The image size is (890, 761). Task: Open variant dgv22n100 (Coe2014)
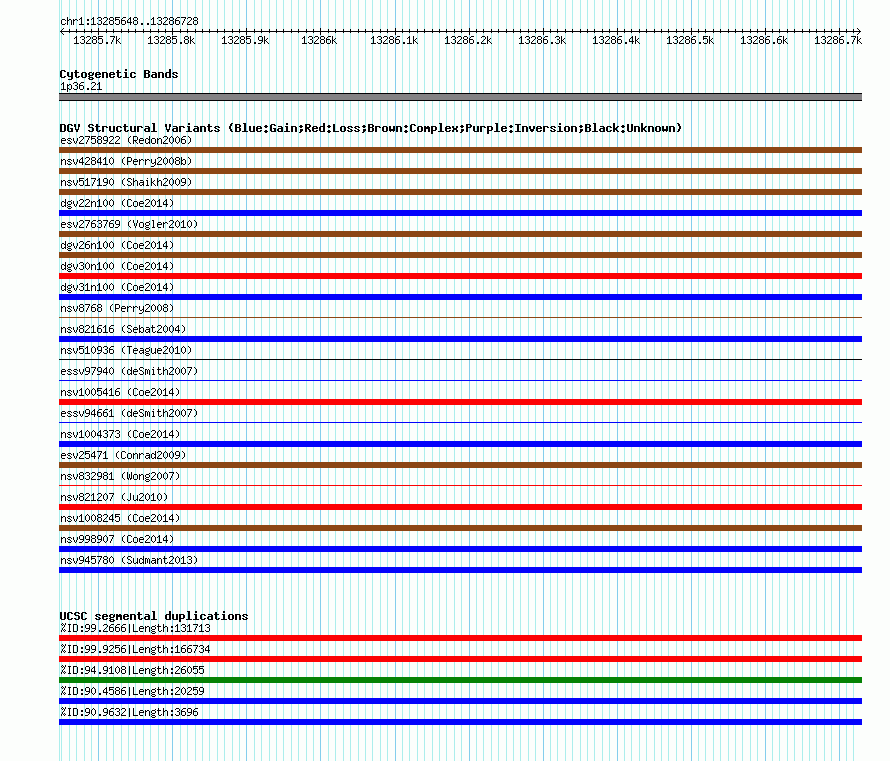click(117, 203)
